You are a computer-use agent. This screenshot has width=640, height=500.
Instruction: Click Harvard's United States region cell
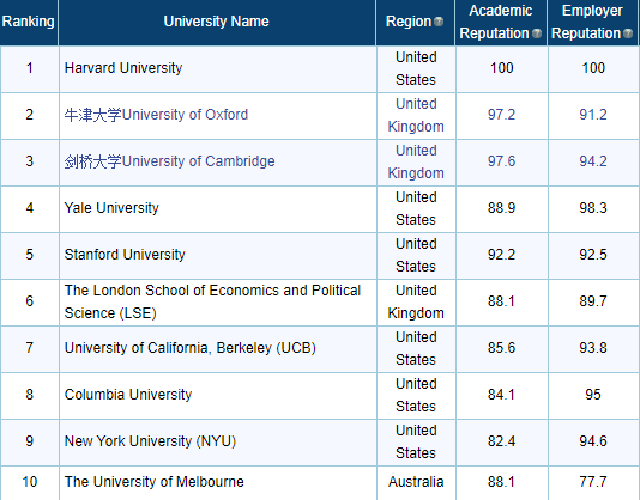click(416, 68)
